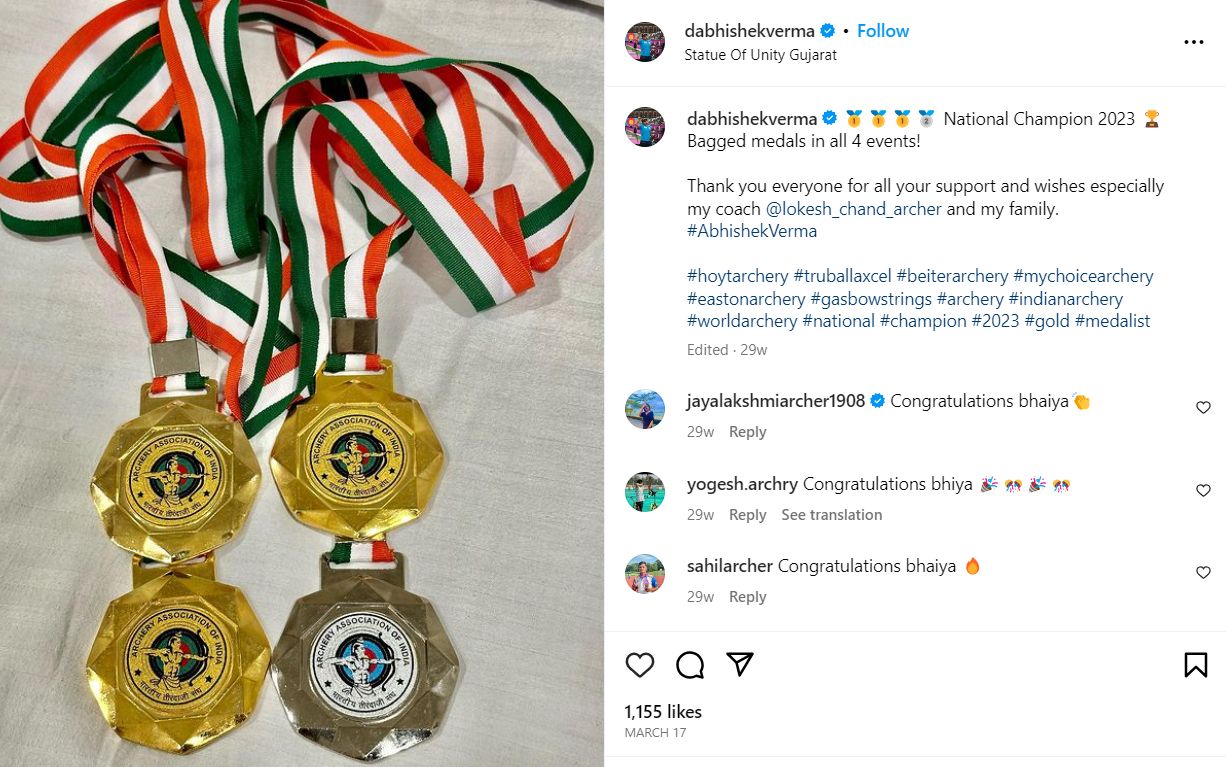The height and width of the screenshot is (767, 1226).
Task: Follow dabhishekverma account
Action: pyautogui.click(x=883, y=31)
